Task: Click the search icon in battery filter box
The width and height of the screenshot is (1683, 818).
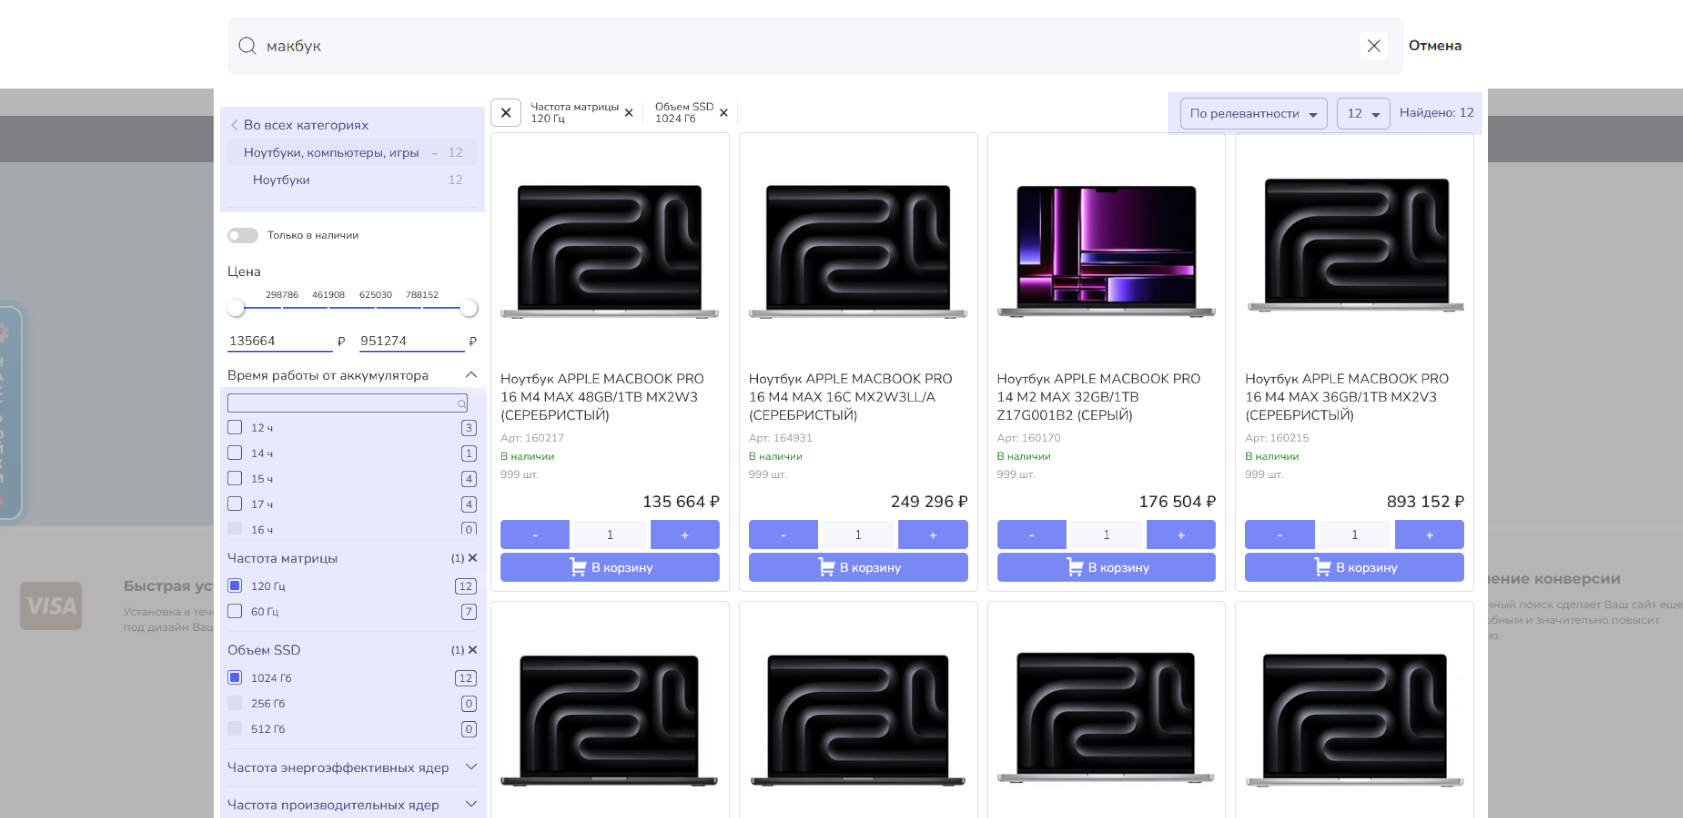Action: coord(461,404)
